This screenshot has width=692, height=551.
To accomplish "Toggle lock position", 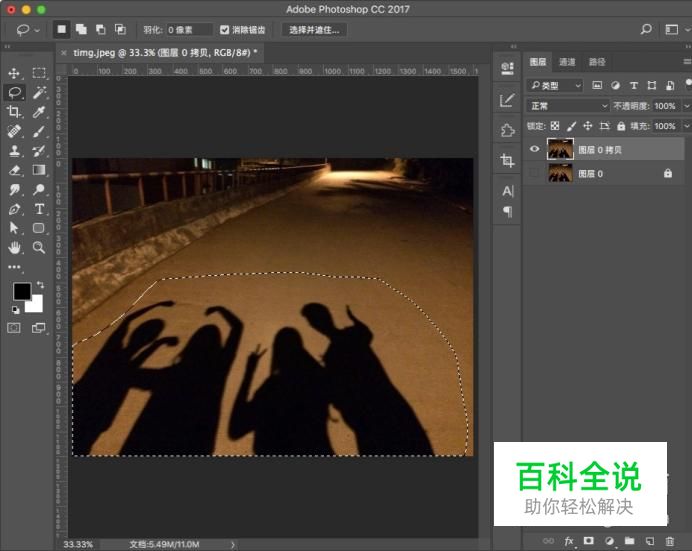I will (588, 126).
